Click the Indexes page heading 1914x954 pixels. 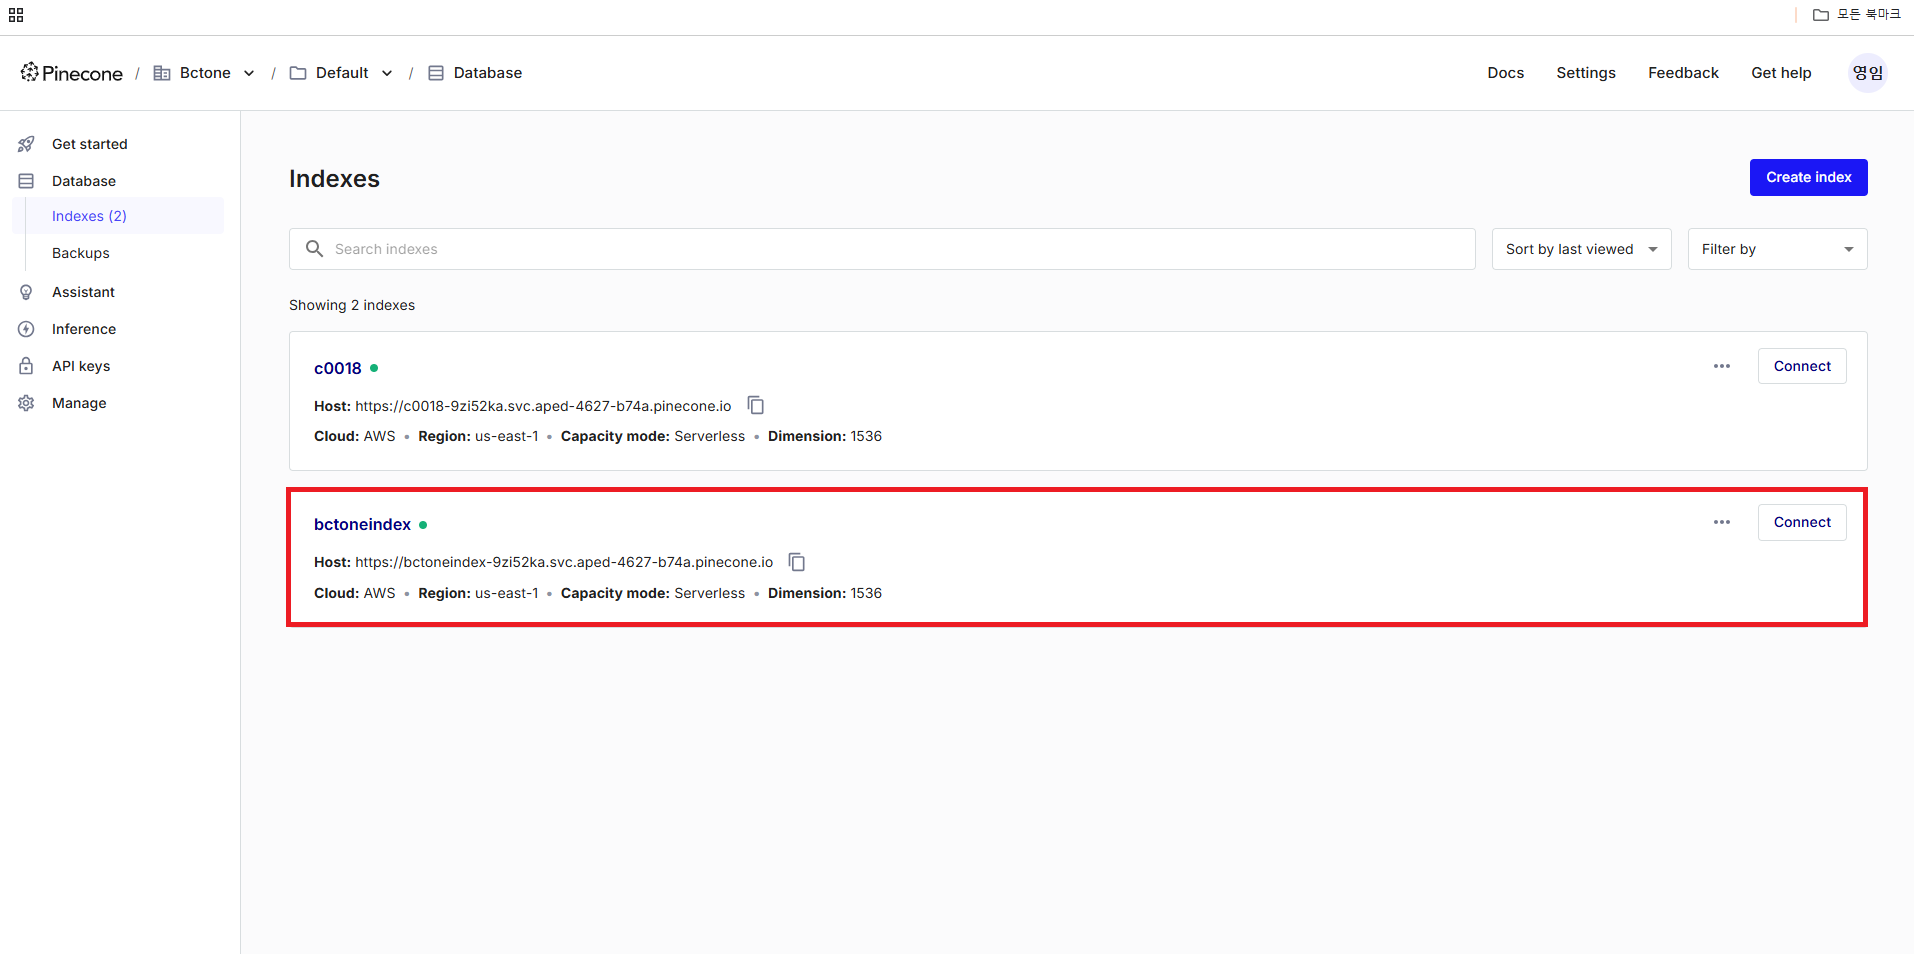[334, 179]
